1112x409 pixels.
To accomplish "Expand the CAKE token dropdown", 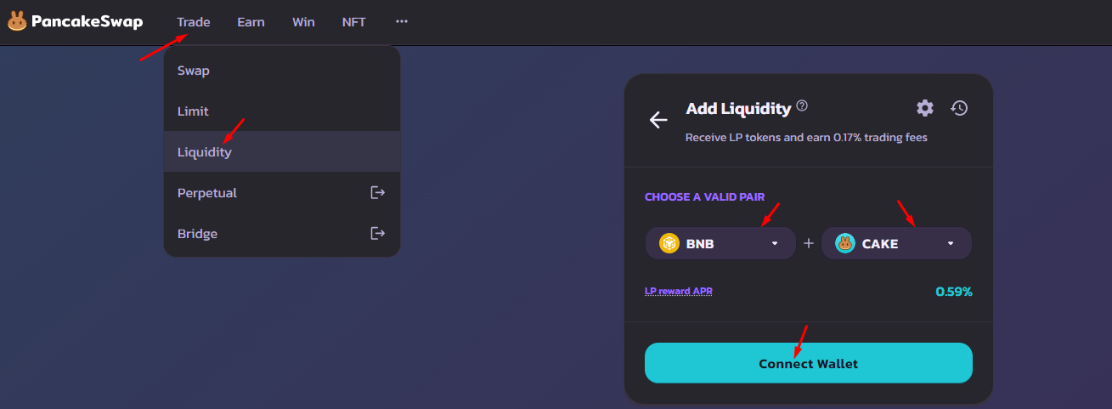I will (896, 243).
